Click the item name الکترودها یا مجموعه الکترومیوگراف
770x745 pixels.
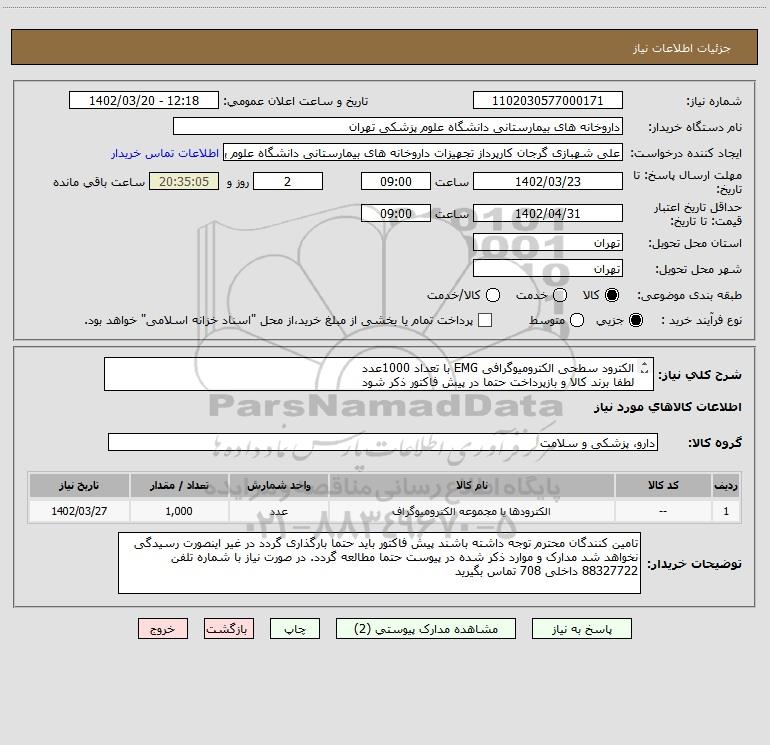tap(471, 512)
